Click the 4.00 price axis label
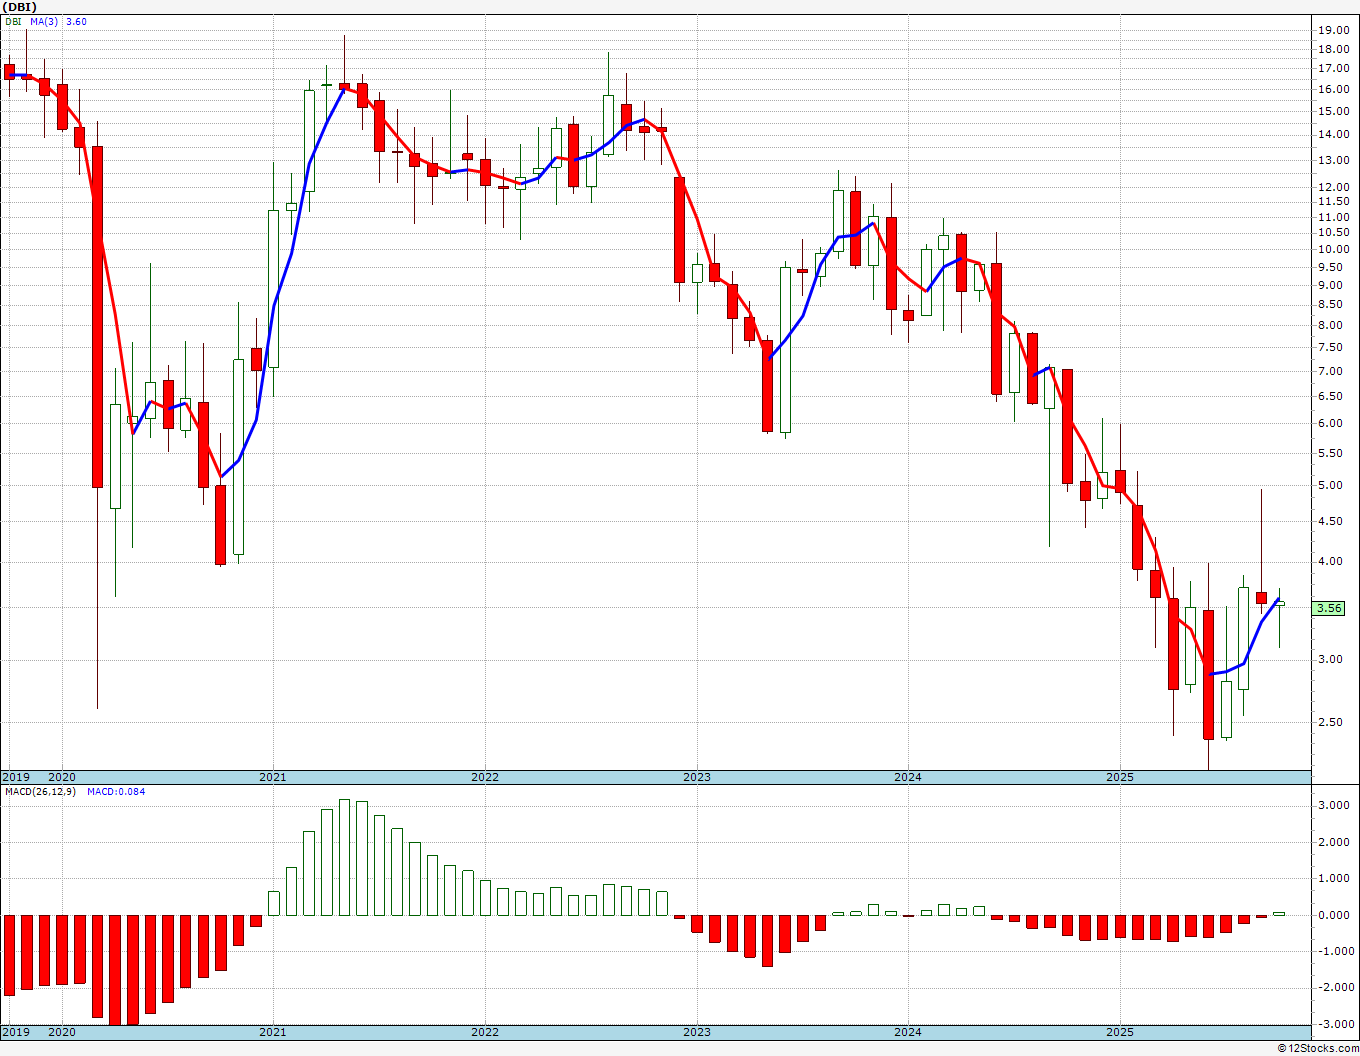Screen dimensions: 1360x1056 click(x=1331, y=561)
